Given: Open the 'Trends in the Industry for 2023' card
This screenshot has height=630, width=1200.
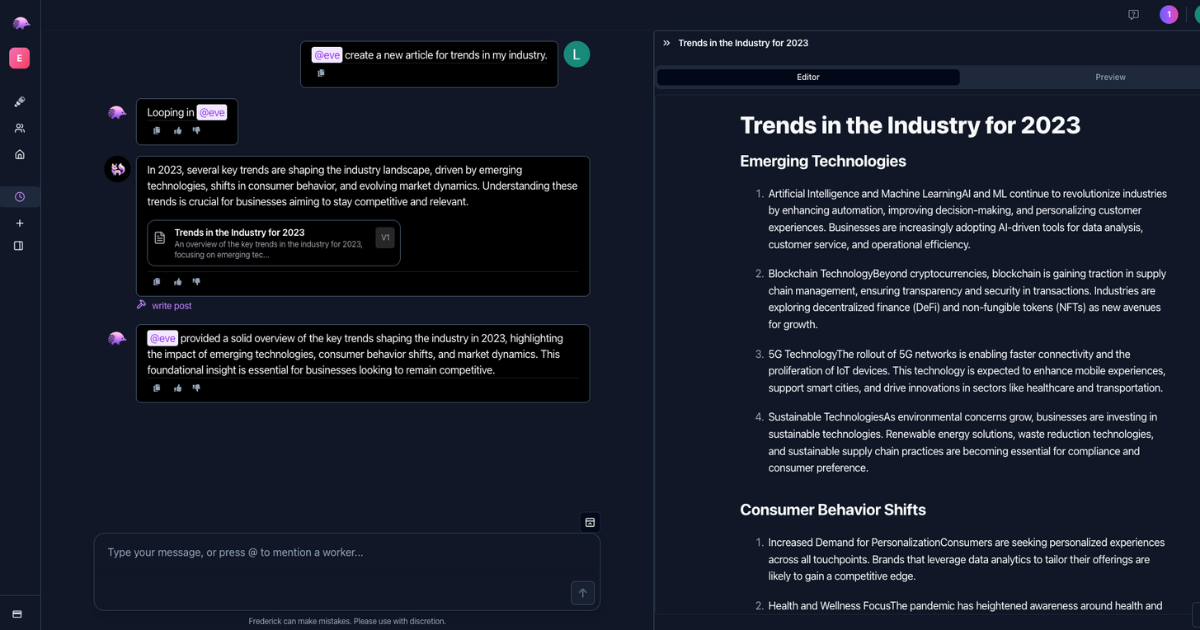Looking at the screenshot, I should coord(274,243).
